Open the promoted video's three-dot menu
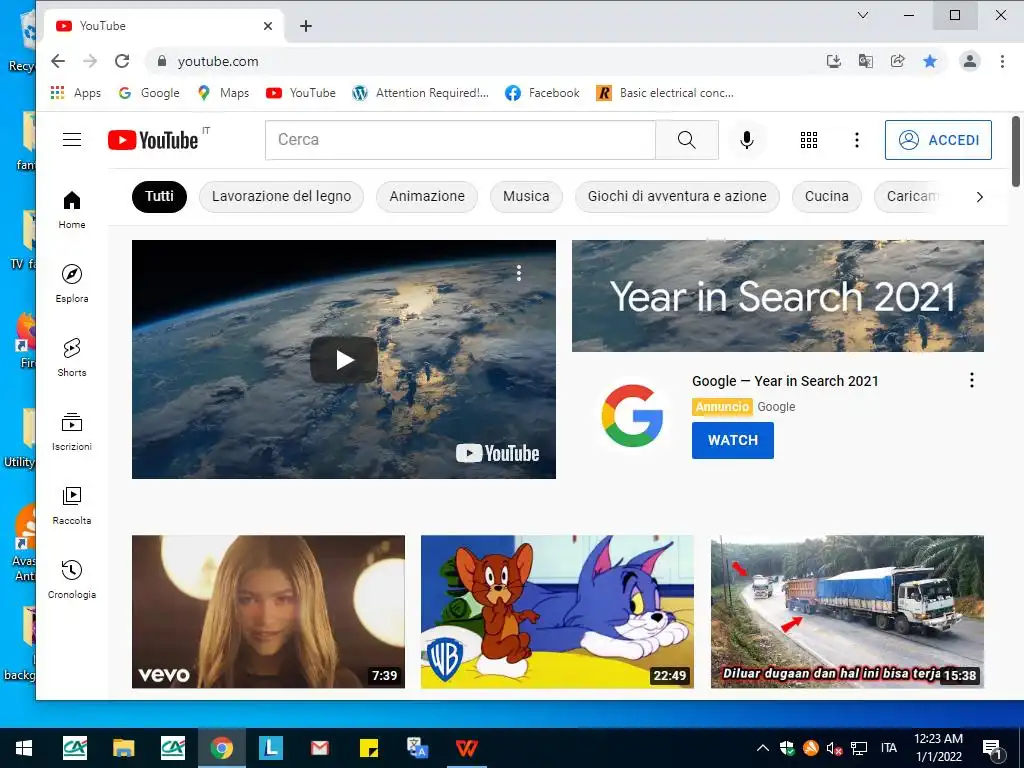Viewport: 1024px width, 768px height. click(x=519, y=273)
